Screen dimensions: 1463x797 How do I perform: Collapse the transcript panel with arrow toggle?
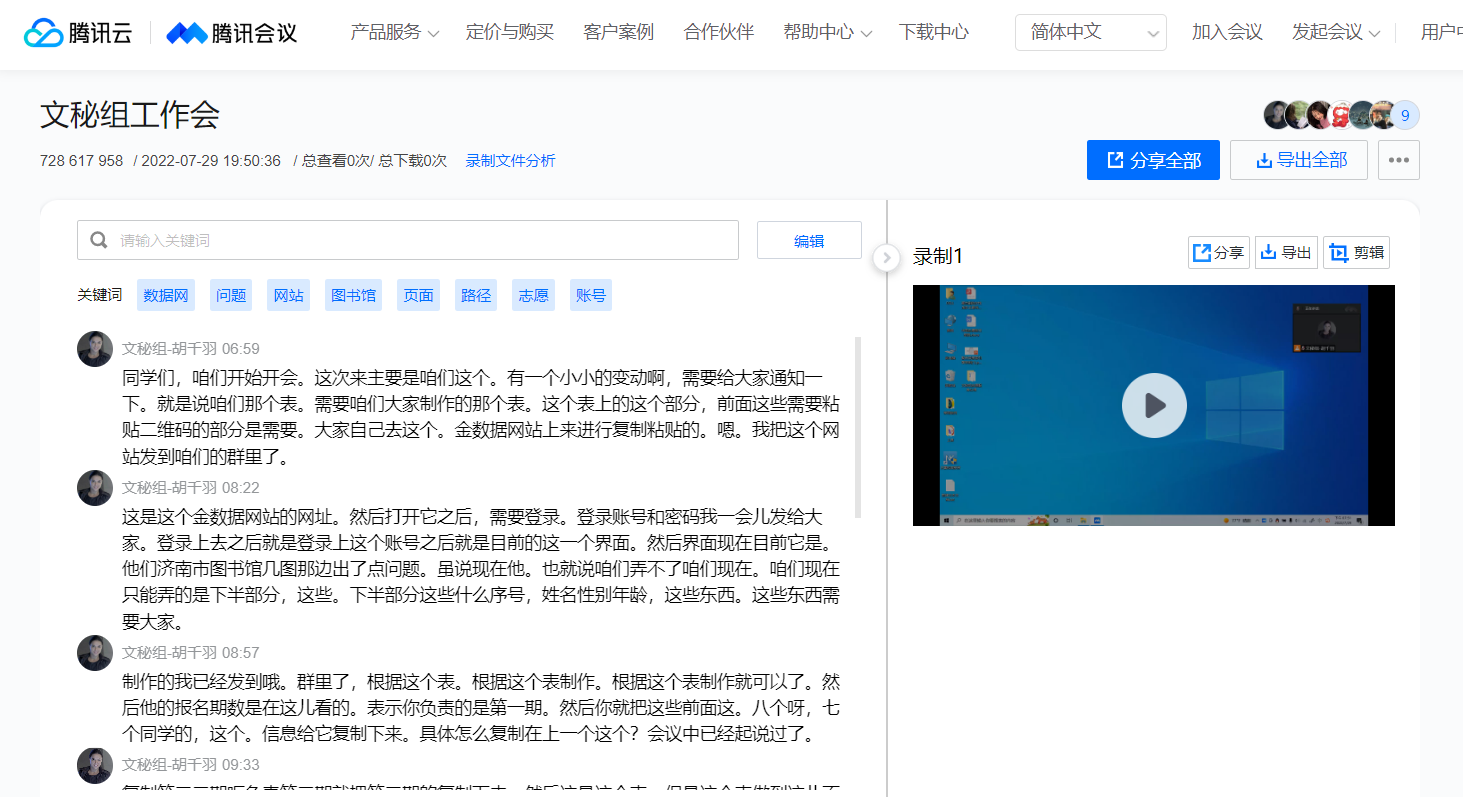click(x=886, y=258)
